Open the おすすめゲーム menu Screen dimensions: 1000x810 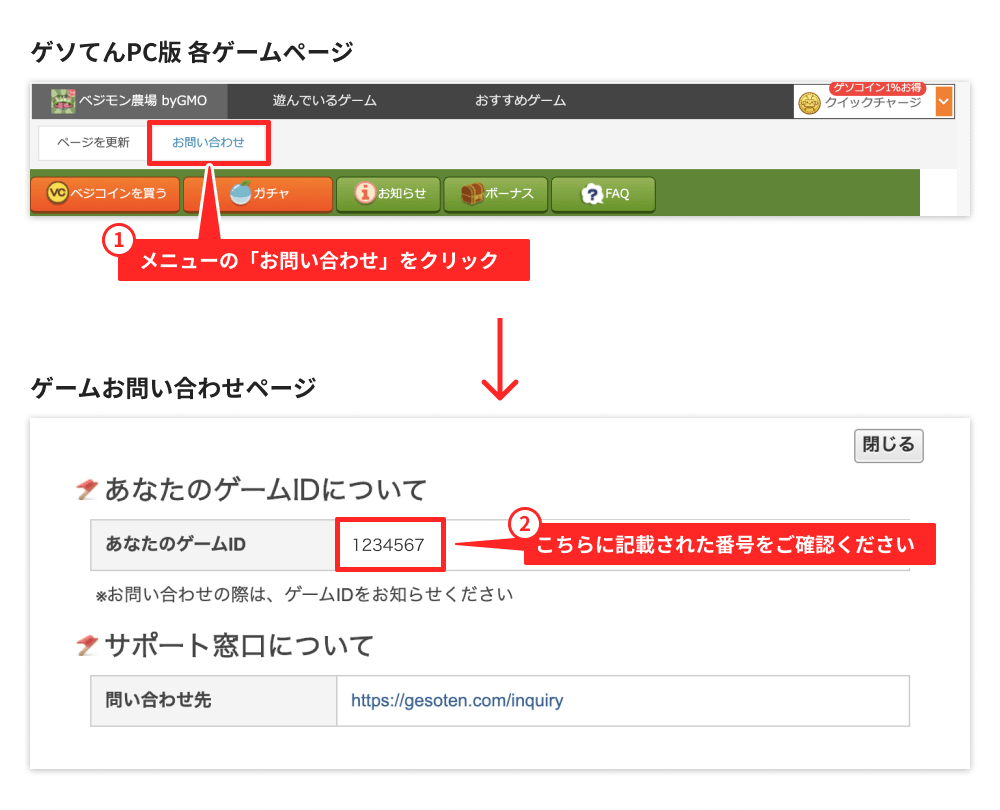click(x=520, y=101)
